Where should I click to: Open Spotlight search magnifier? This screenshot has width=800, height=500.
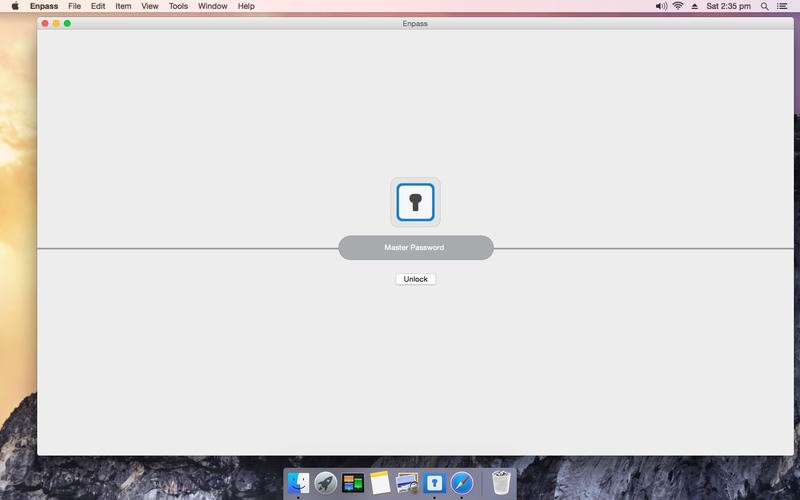pyautogui.click(x=763, y=6)
